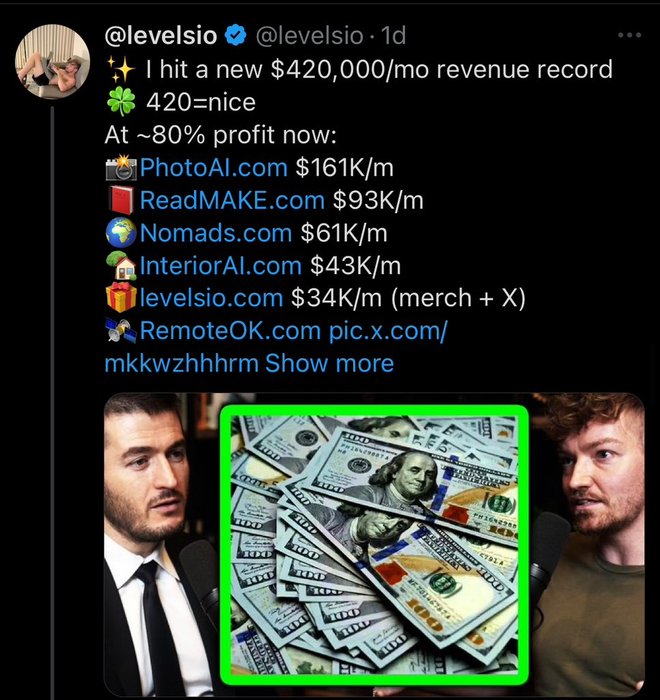Open the PhotoAI.com link
This screenshot has height=700, width=660.
pos(213,168)
